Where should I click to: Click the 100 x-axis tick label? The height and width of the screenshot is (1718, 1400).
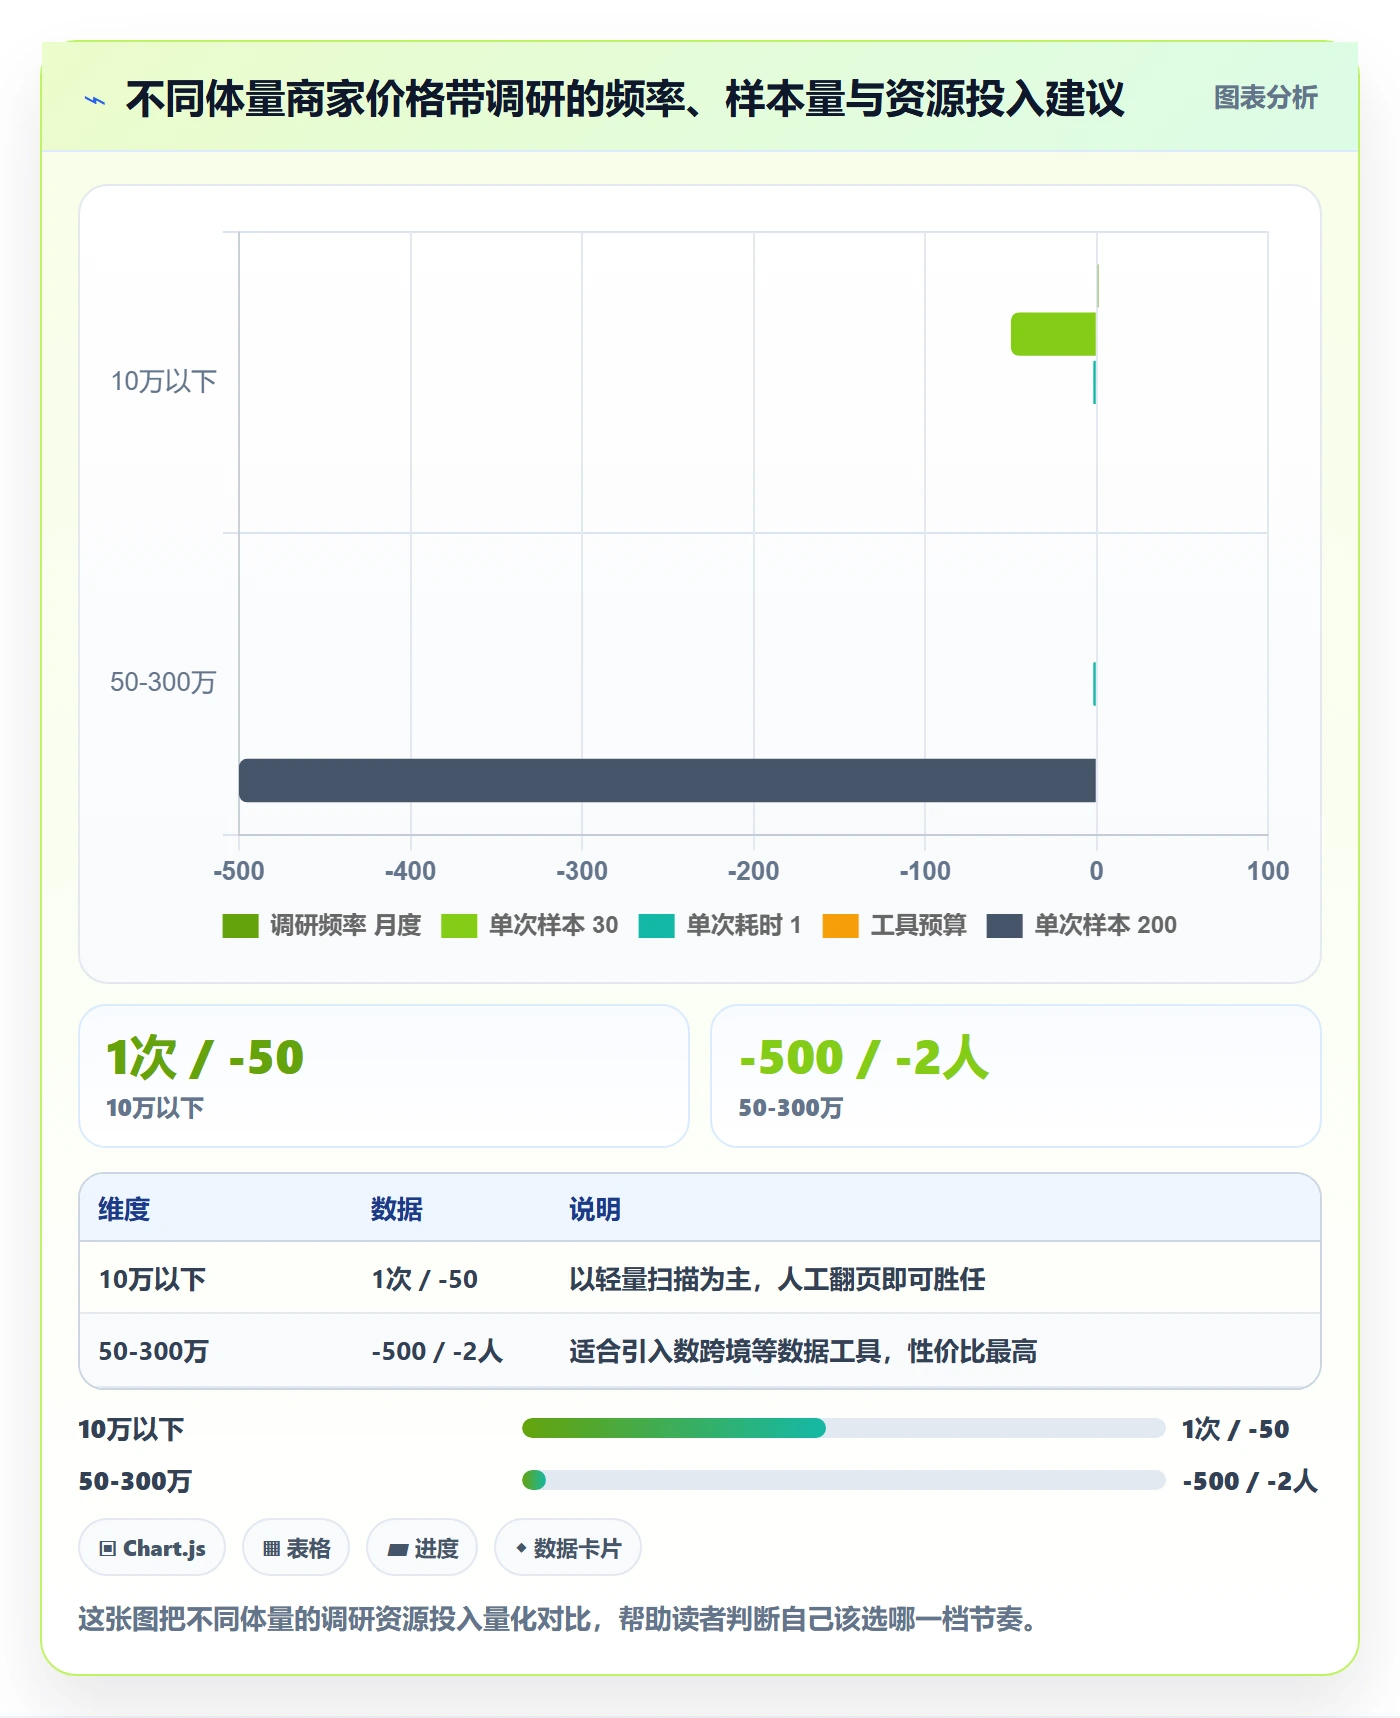(1268, 871)
